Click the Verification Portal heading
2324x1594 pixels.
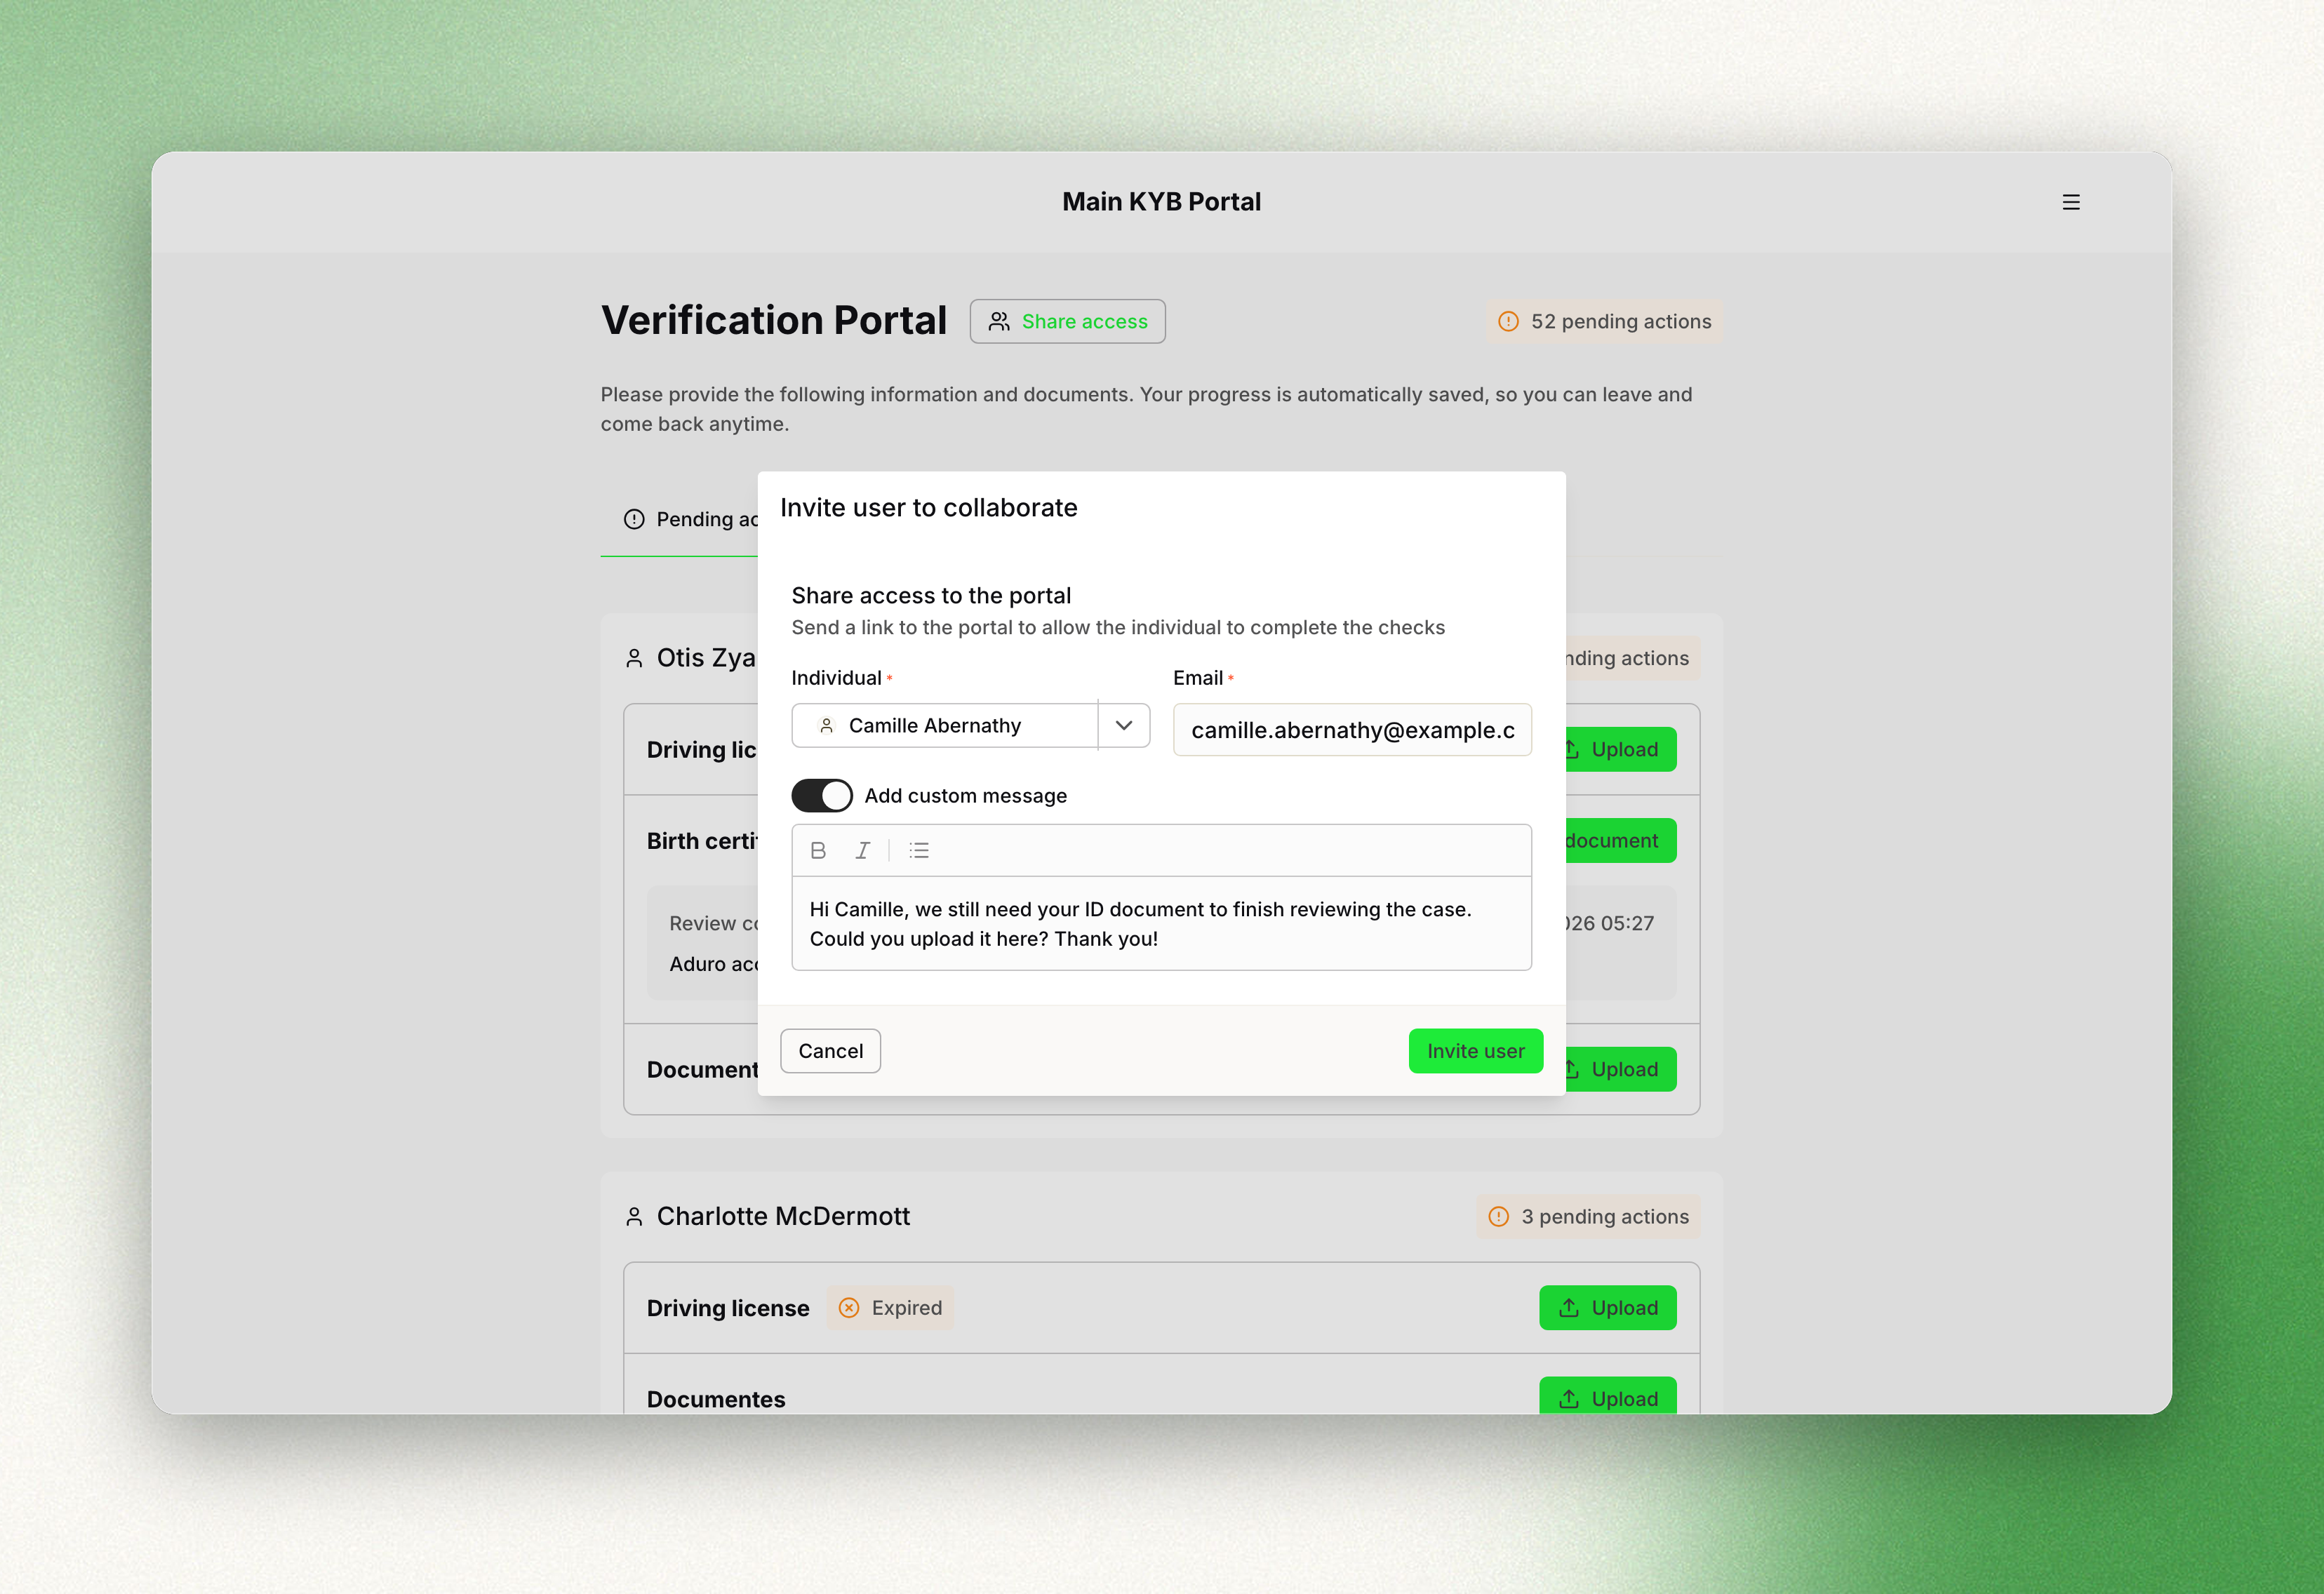coord(773,320)
